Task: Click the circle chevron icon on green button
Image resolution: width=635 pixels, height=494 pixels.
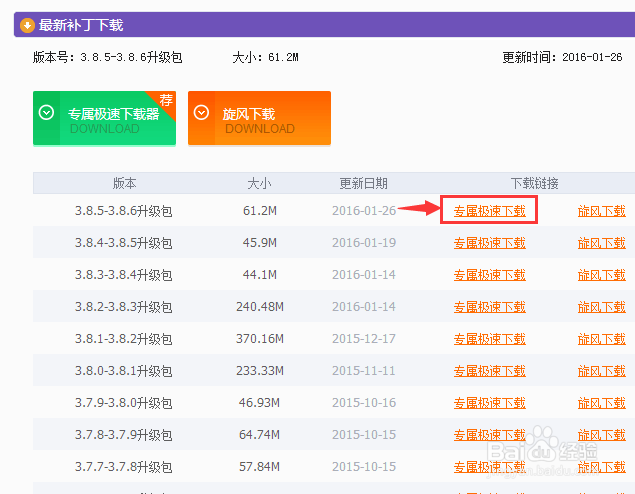Action: [x=46, y=112]
